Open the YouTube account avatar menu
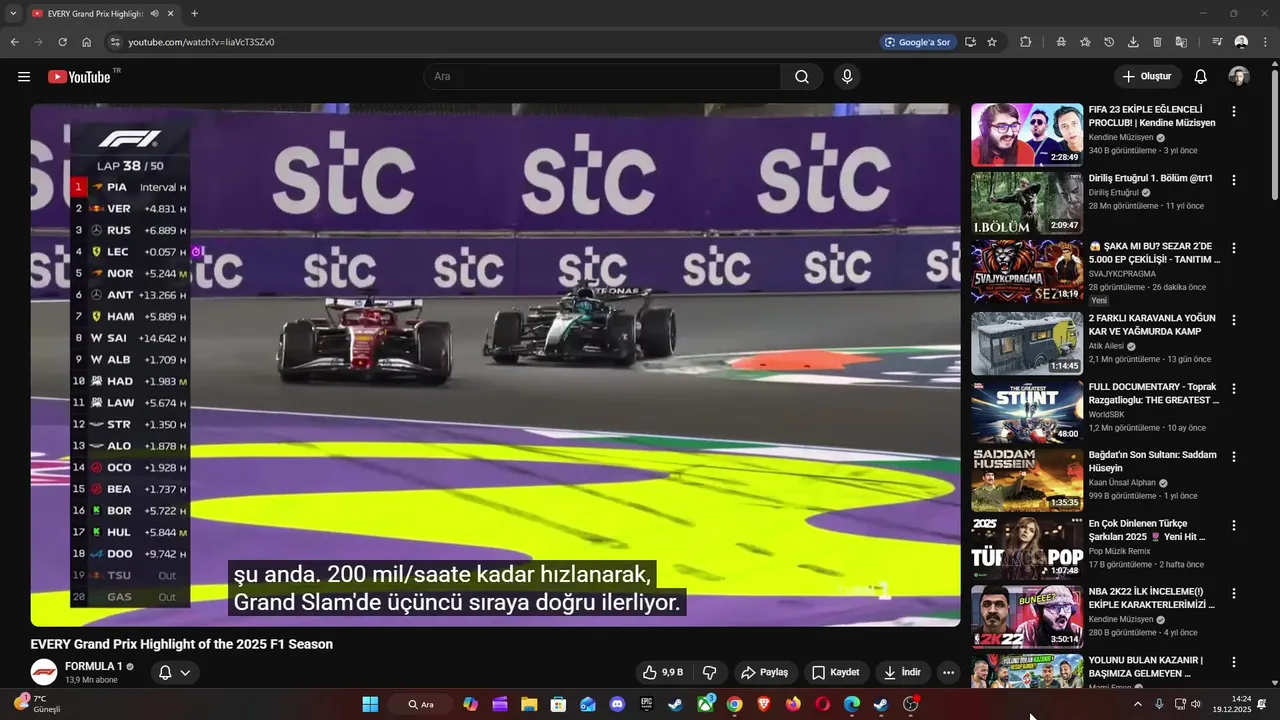This screenshot has width=1280, height=720. 1239,77
